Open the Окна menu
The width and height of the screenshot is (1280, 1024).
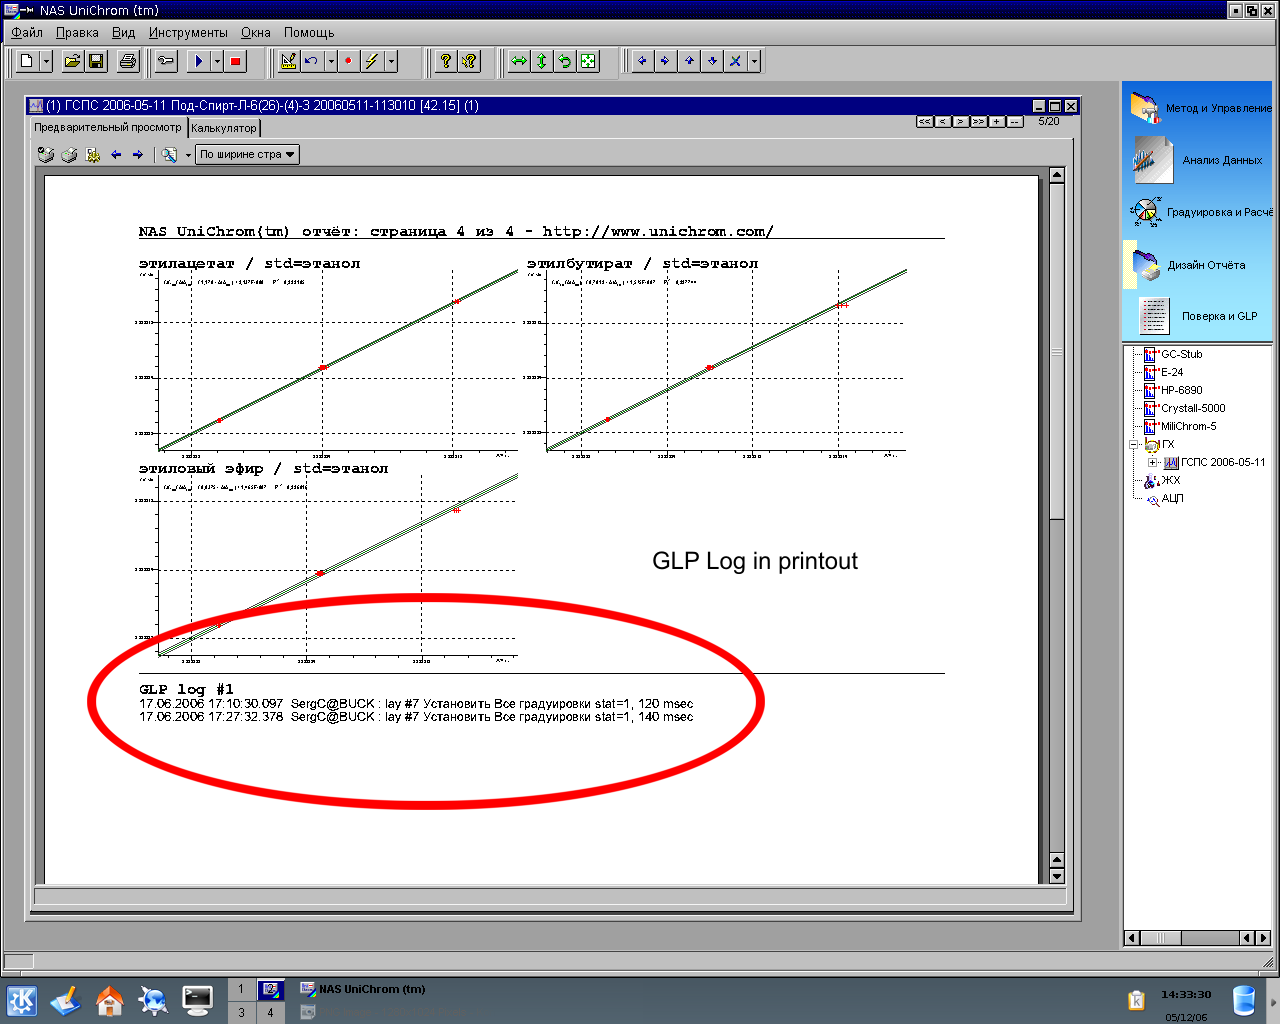pos(256,32)
